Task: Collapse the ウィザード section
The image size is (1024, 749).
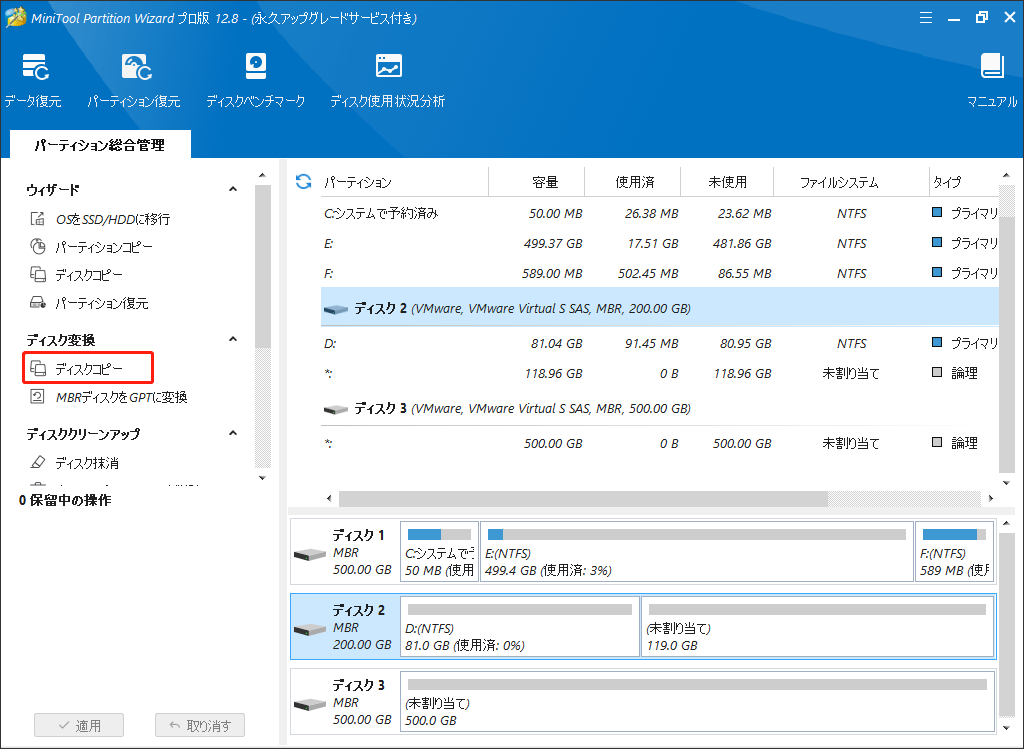Action: [x=233, y=189]
